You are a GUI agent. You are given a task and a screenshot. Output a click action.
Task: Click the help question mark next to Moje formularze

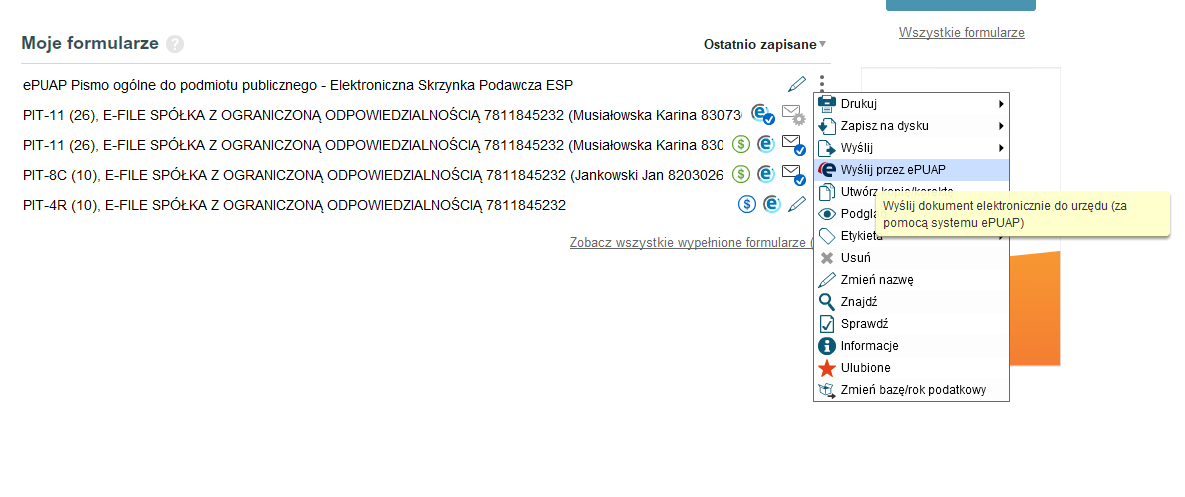[175, 44]
